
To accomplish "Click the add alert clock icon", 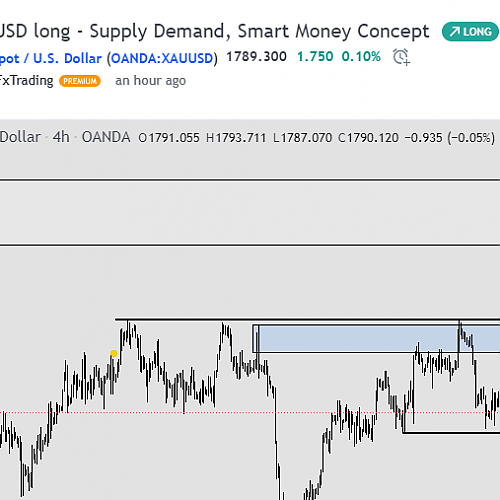I will pyautogui.click(x=401, y=57).
